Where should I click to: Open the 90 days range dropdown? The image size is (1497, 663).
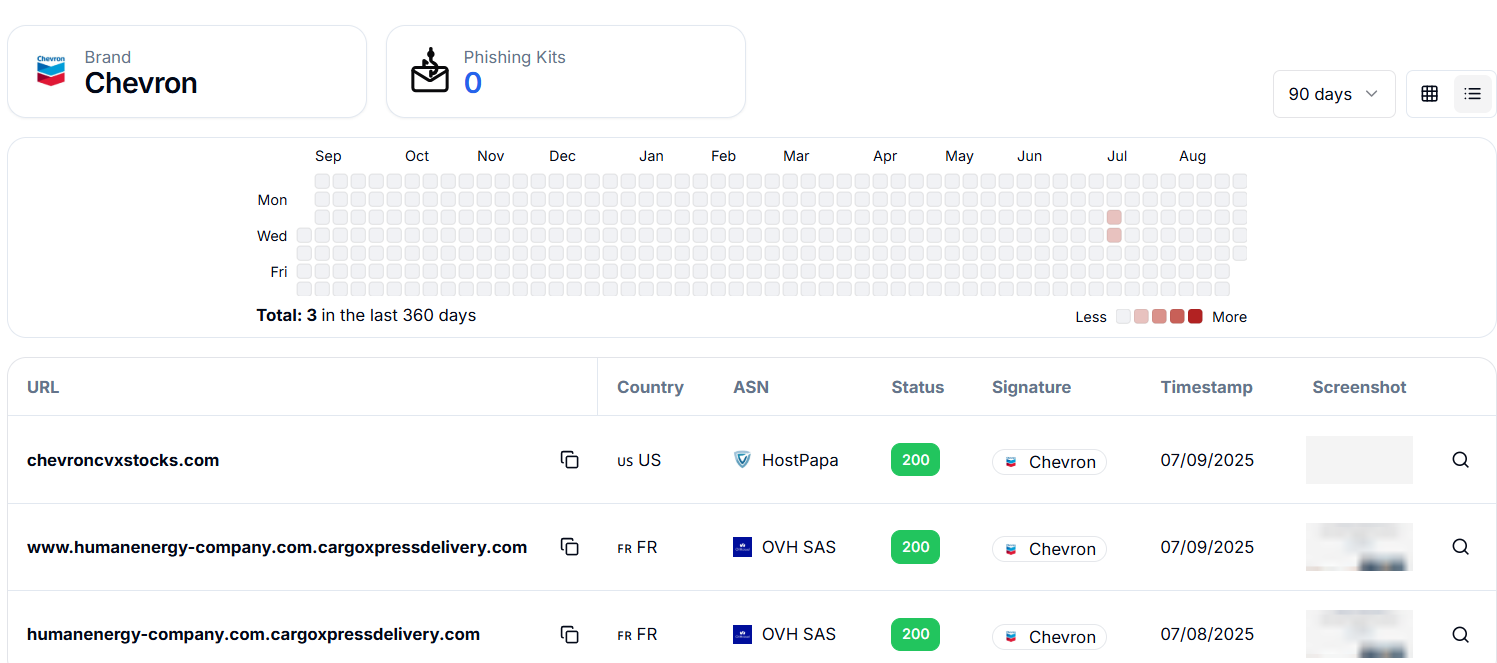[x=1333, y=94]
